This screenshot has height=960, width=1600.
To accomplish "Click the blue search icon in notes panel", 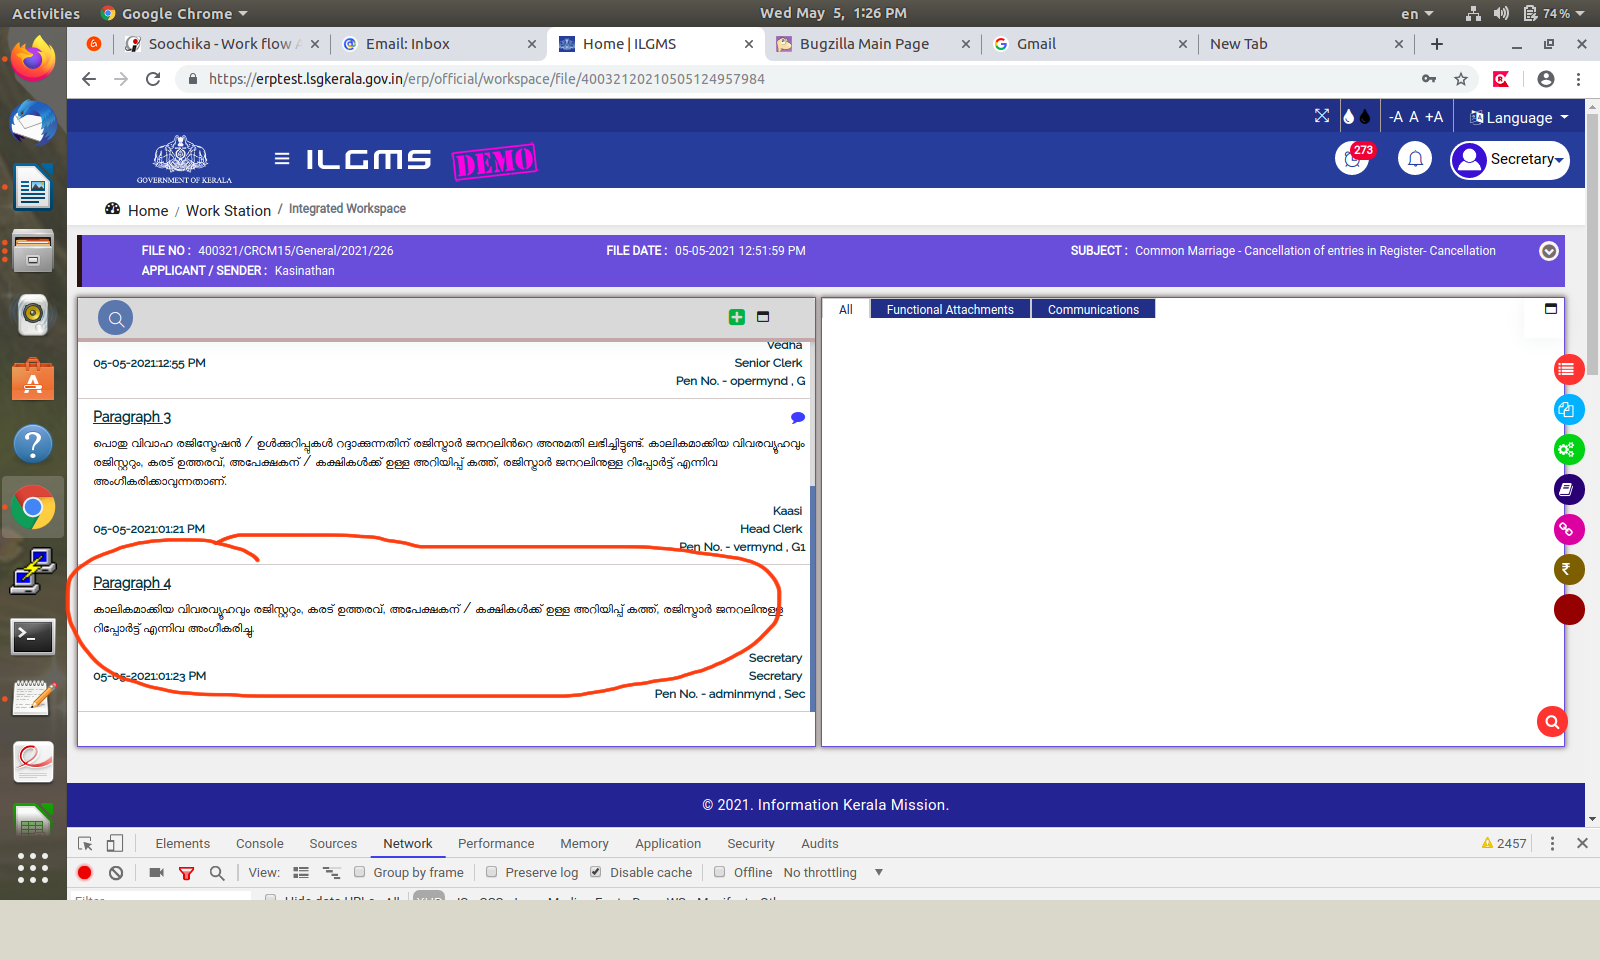I will 116,319.
